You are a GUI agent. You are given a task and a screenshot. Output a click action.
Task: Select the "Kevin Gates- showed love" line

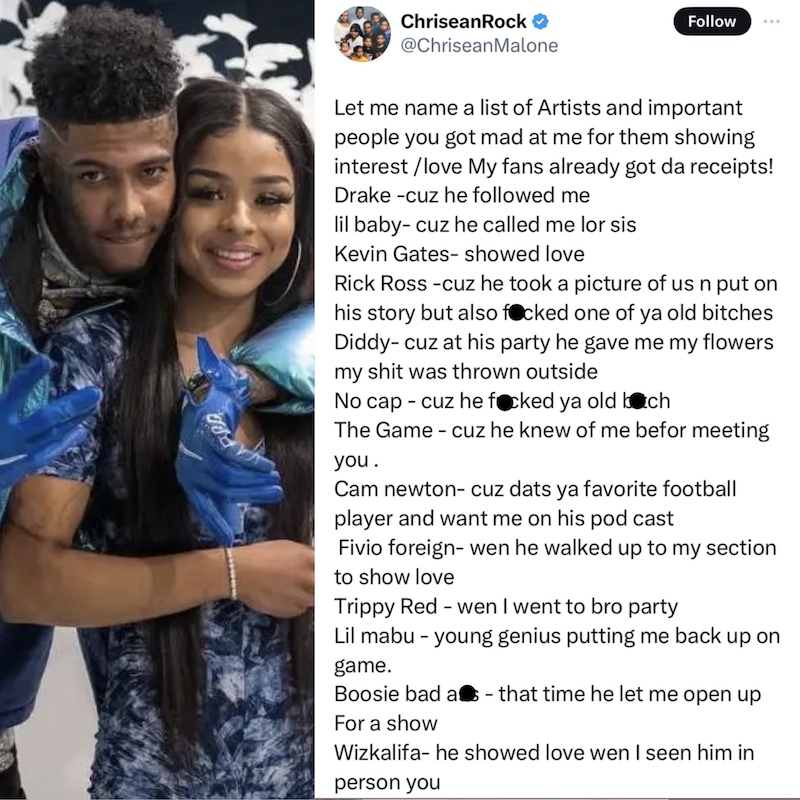coord(459,254)
